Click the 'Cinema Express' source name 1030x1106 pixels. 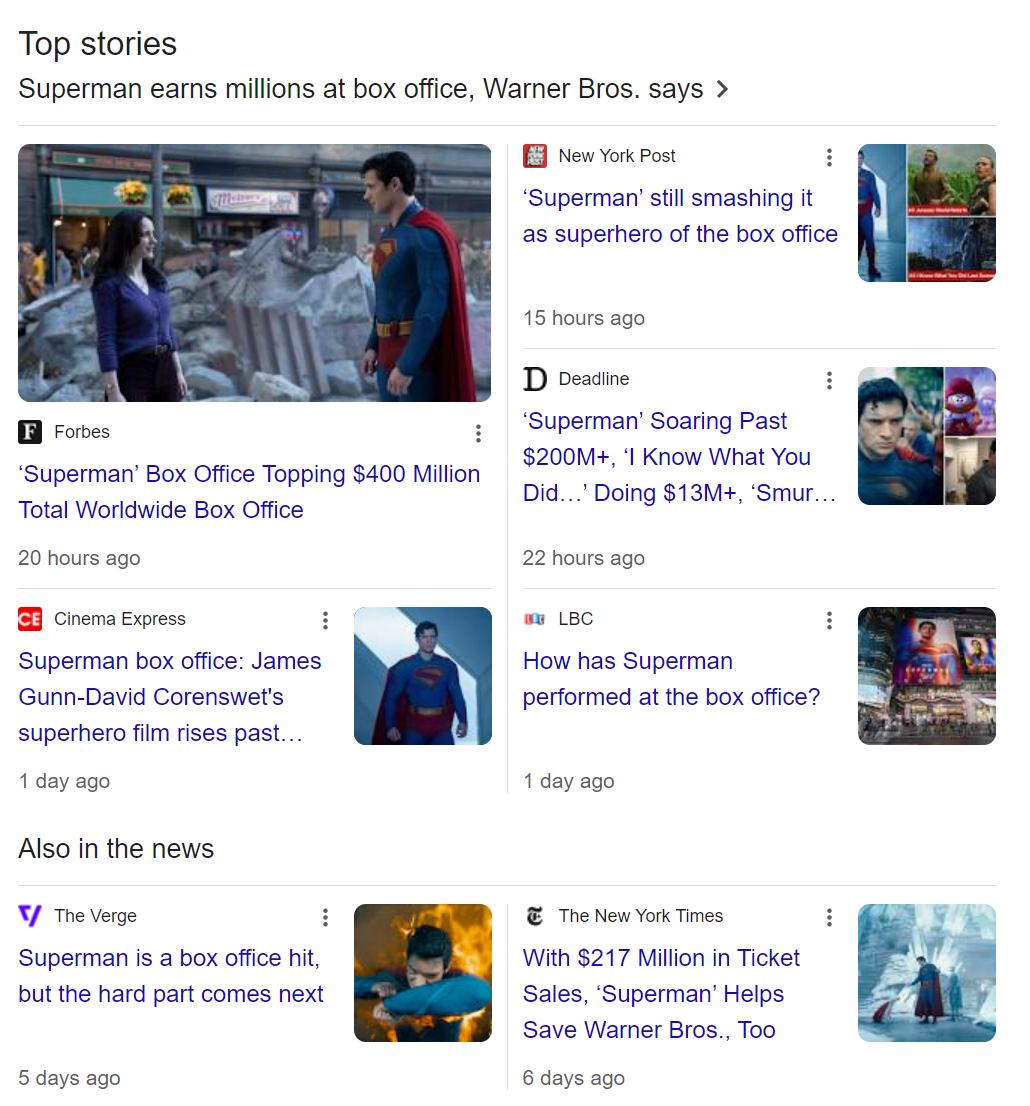120,619
